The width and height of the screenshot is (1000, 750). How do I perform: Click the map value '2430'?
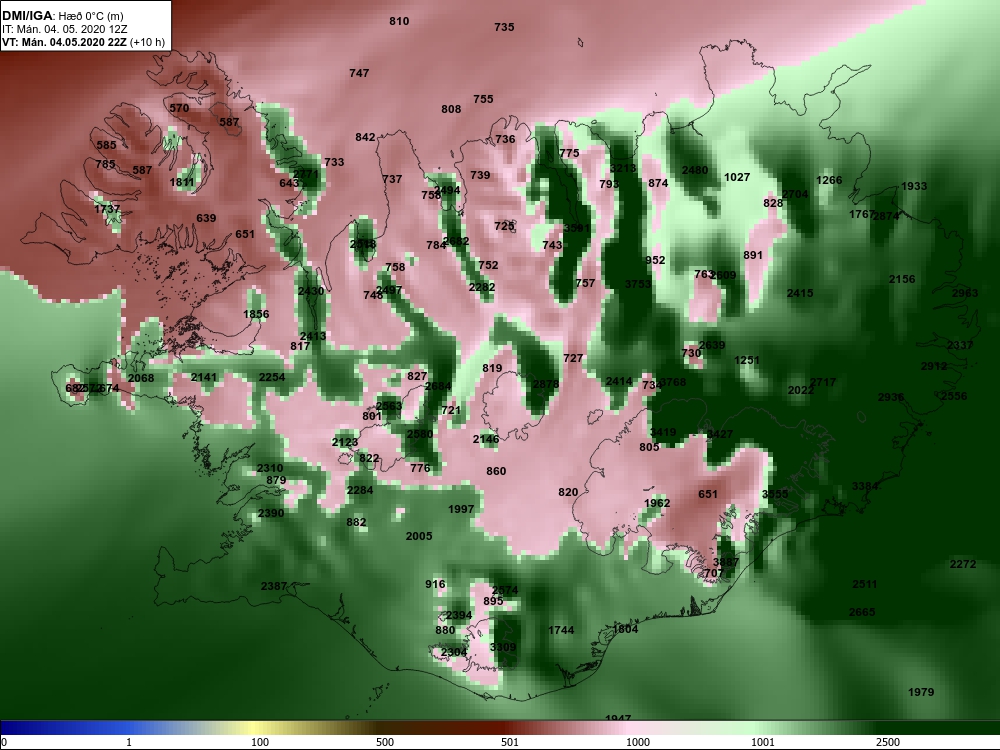click(311, 291)
